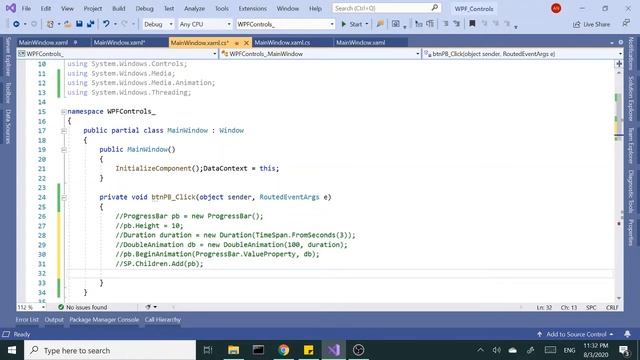Click the Open File folder icon
The width and height of the screenshot is (640, 360).
coord(68,24)
